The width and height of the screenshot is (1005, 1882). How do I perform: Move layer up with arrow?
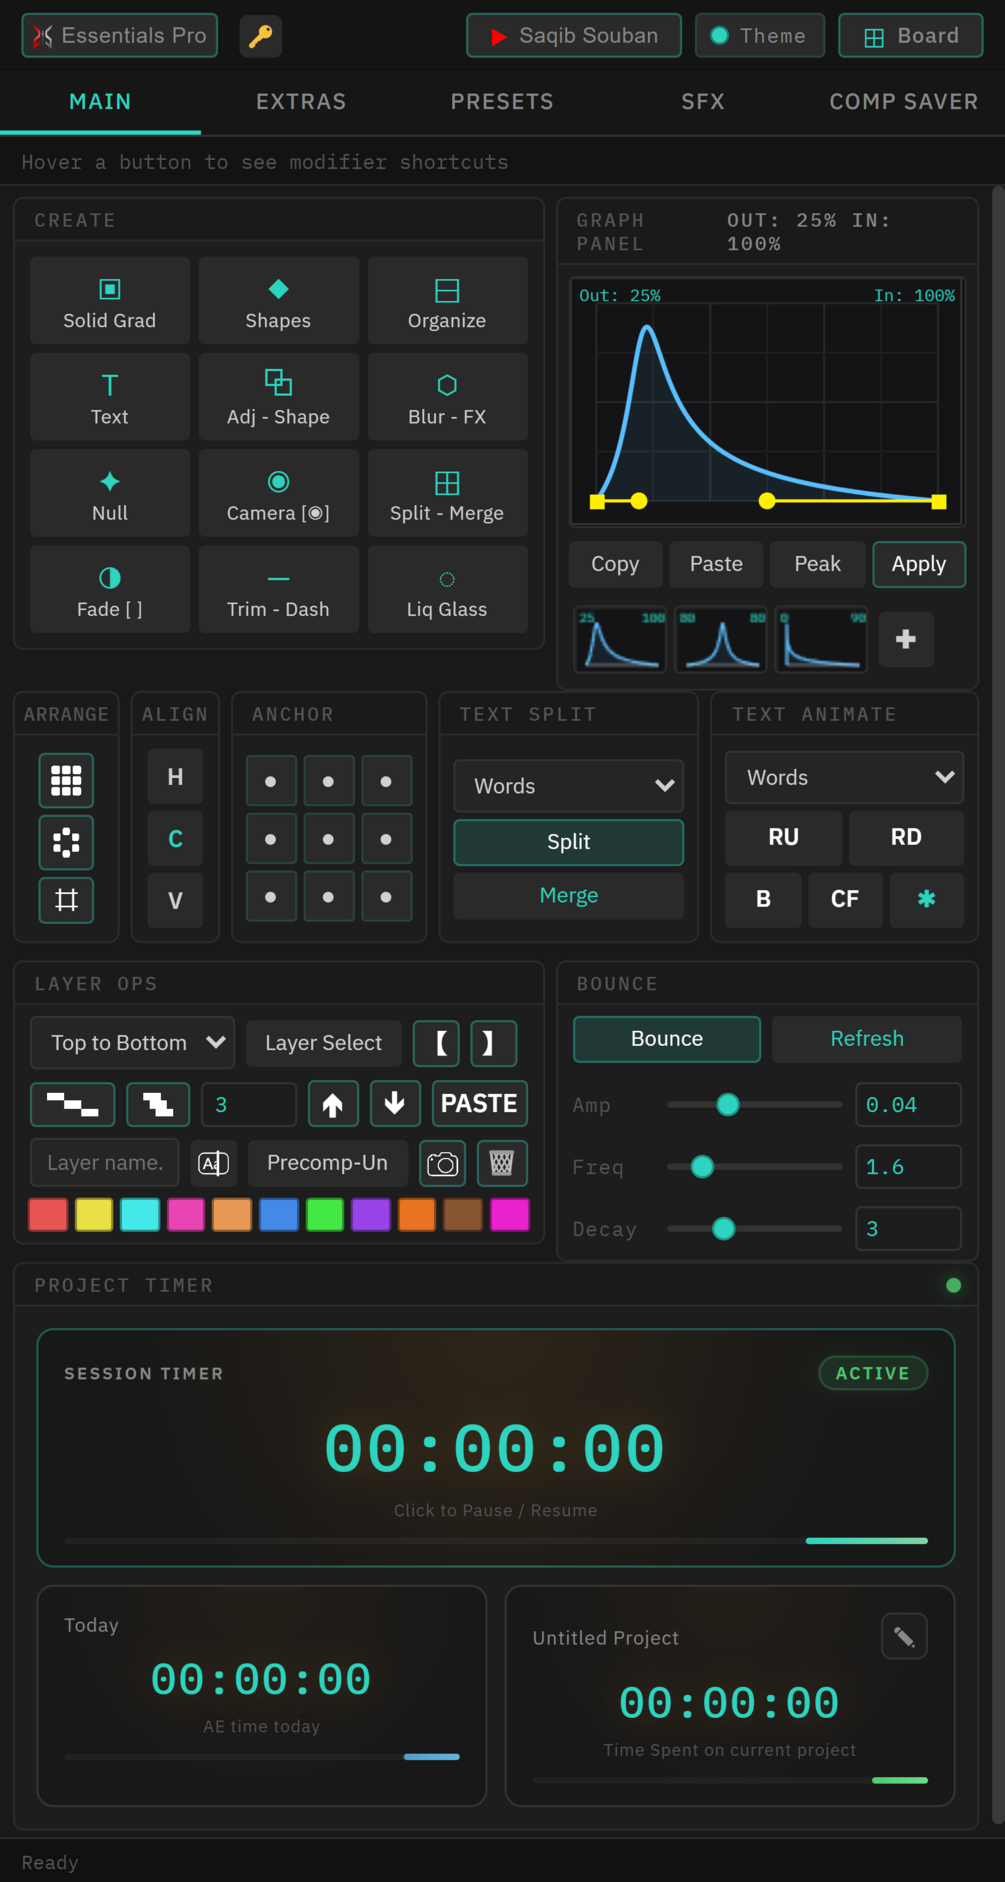(333, 1104)
